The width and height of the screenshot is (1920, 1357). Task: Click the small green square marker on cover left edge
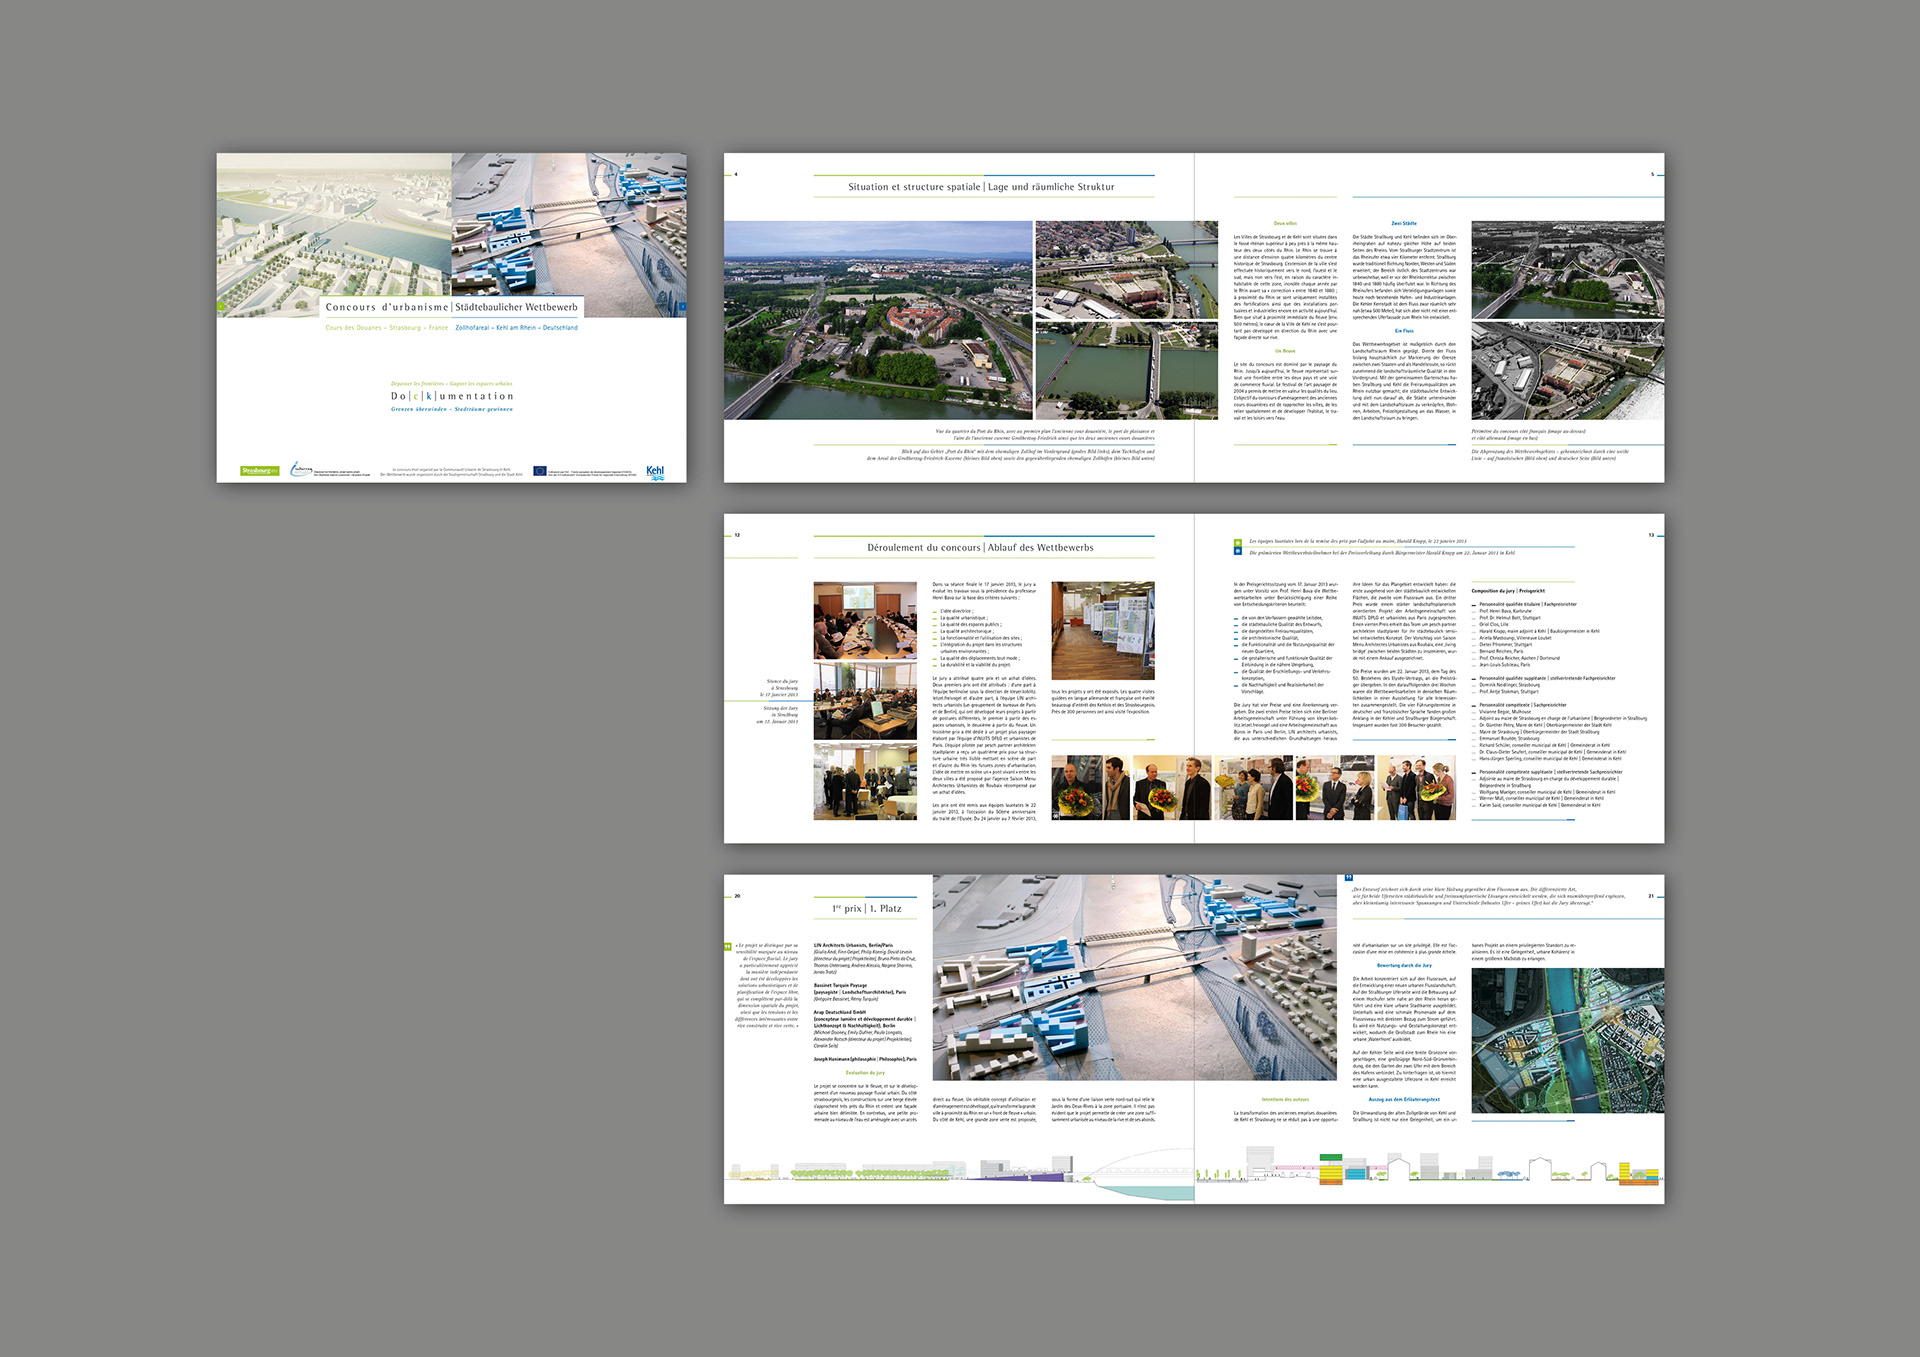click(x=221, y=307)
